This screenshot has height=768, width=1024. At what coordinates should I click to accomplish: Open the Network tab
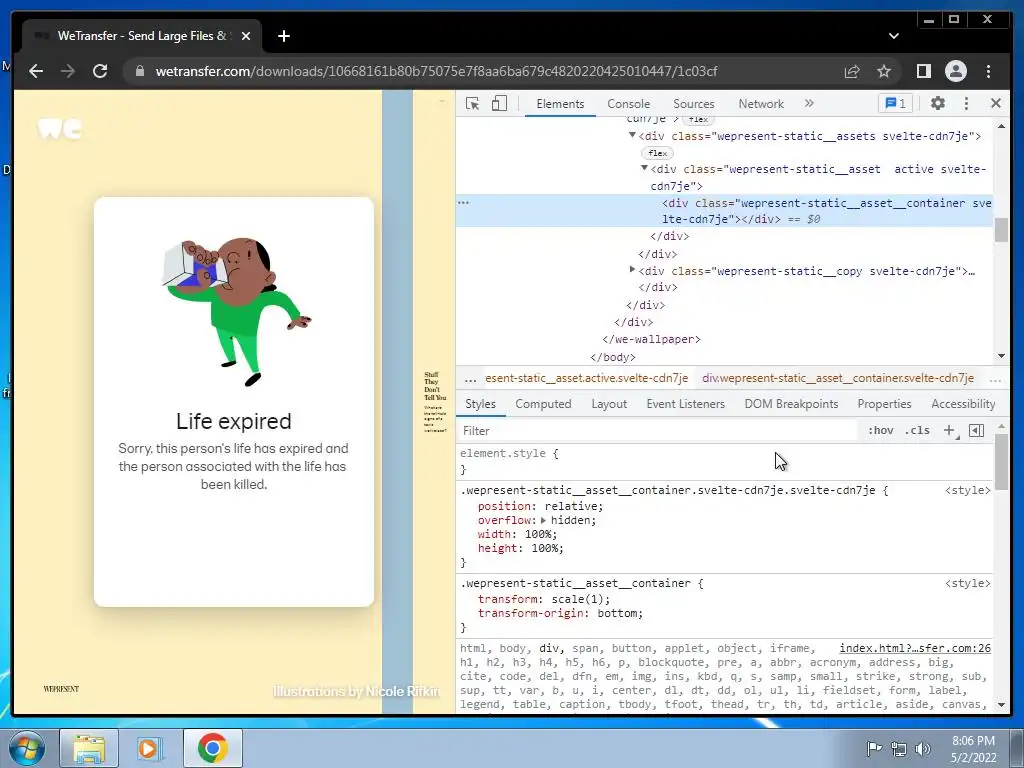761,104
